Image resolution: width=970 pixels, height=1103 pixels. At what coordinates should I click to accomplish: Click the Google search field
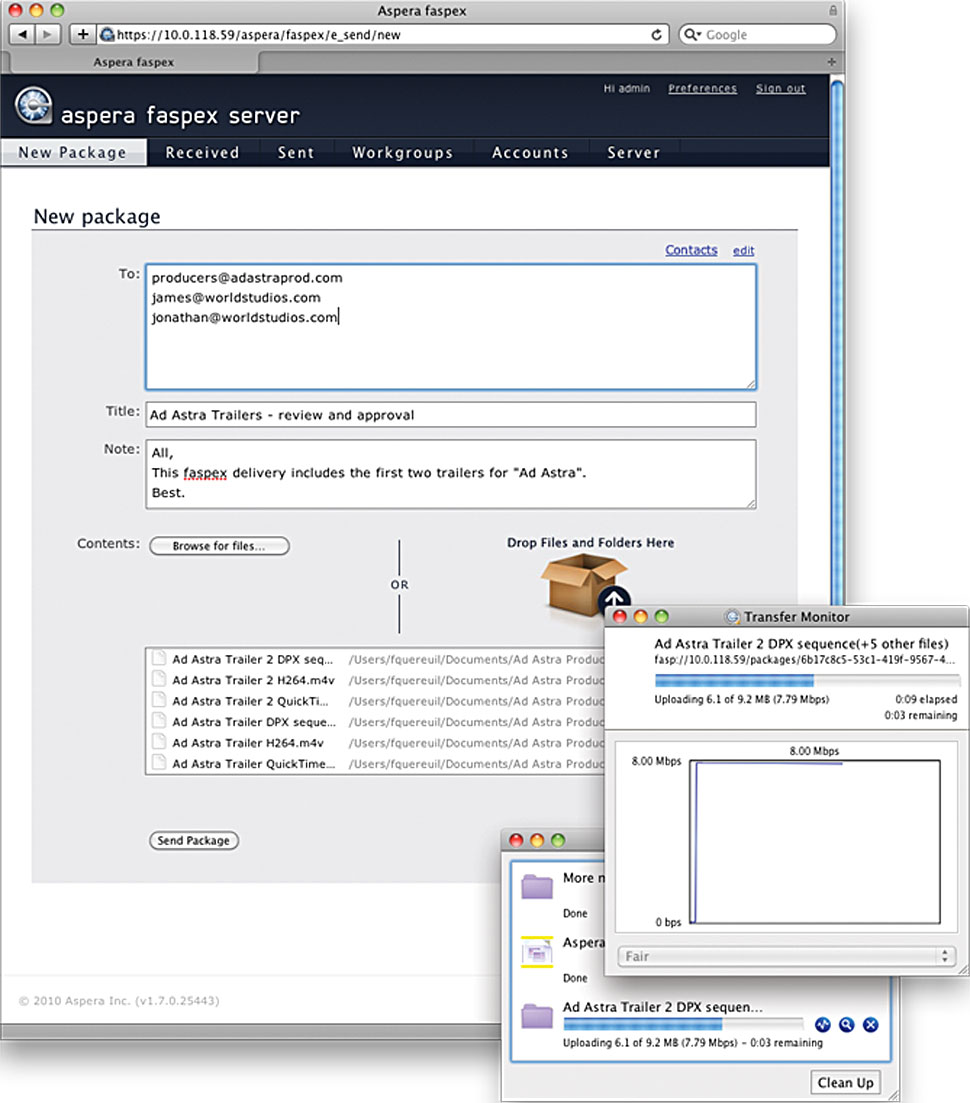(x=758, y=34)
